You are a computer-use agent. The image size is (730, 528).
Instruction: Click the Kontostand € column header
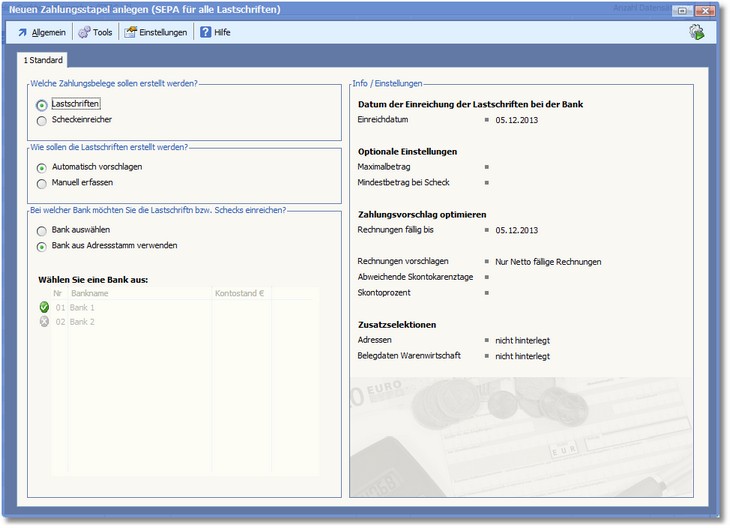[x=239, y=294]
